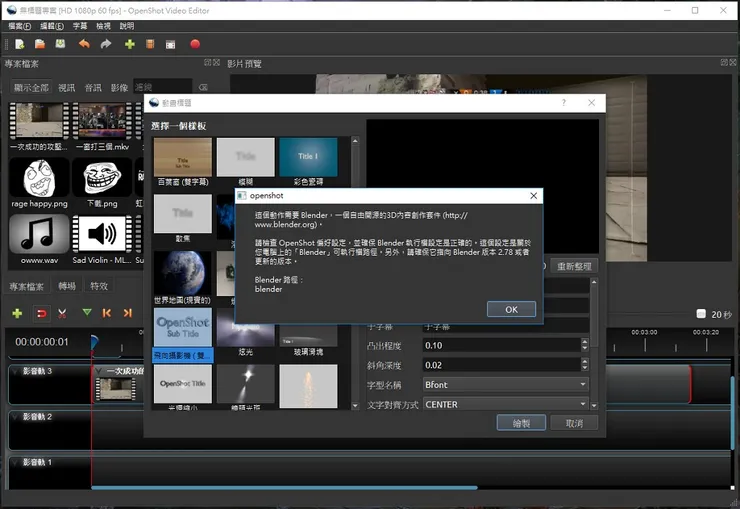
Task: Close the animated title dialog
Action: 591,102
